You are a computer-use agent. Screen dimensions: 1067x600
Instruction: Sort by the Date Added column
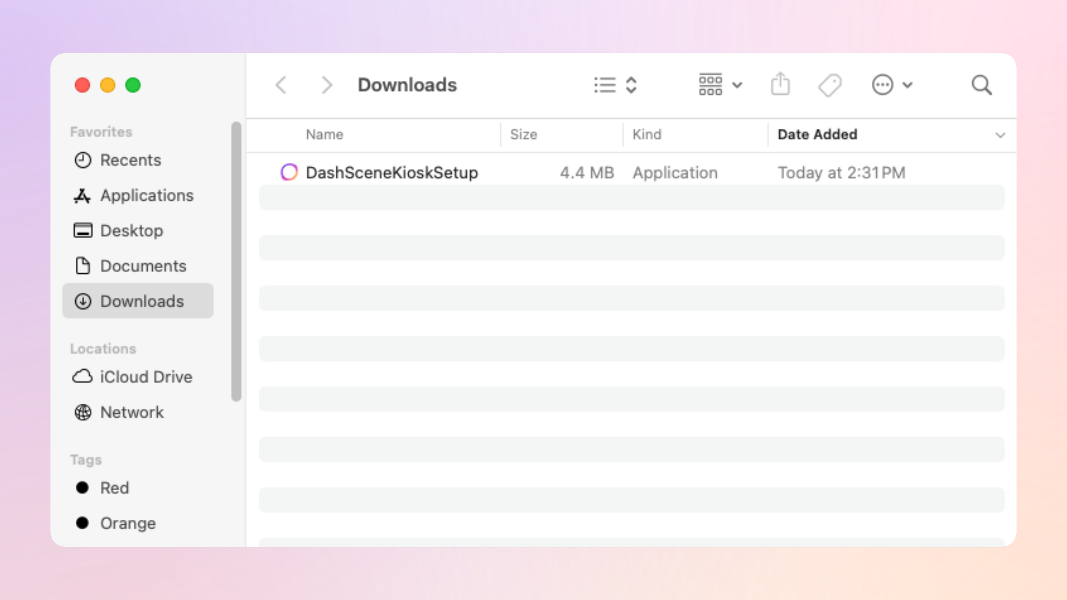click(x=817, y=135)
